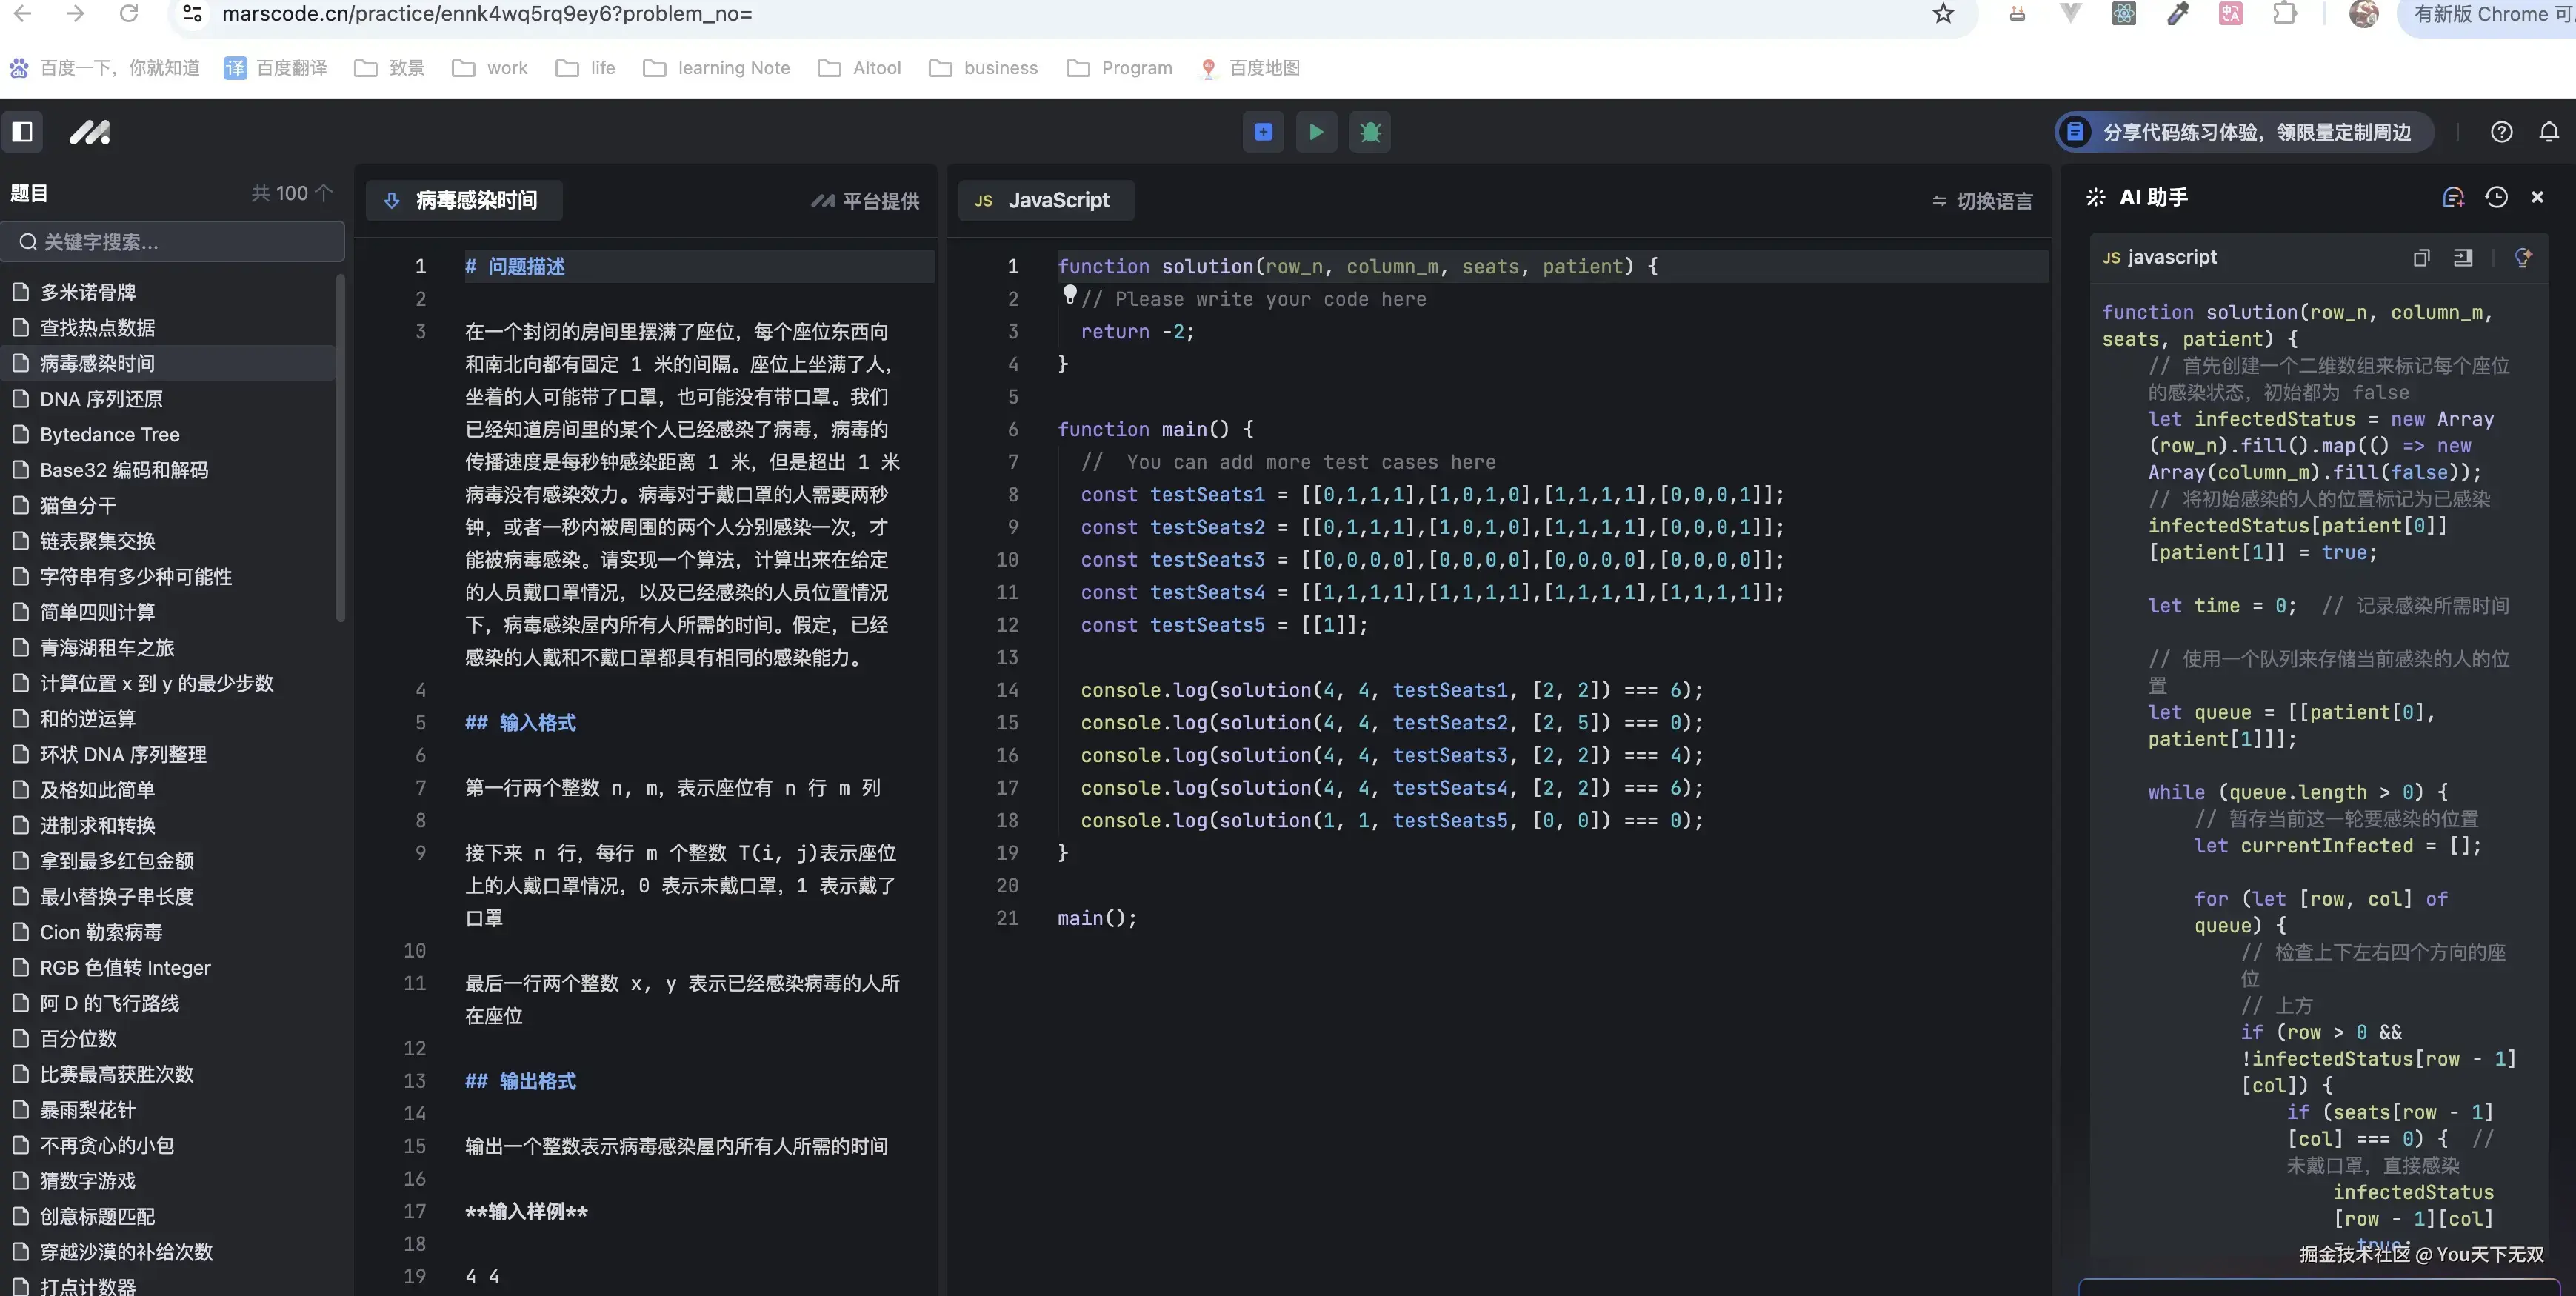Copy the AI javascript code snippet
Image resolution: width=2576 pixels, height=1296 pixels.
click(x=2421, y=258)
